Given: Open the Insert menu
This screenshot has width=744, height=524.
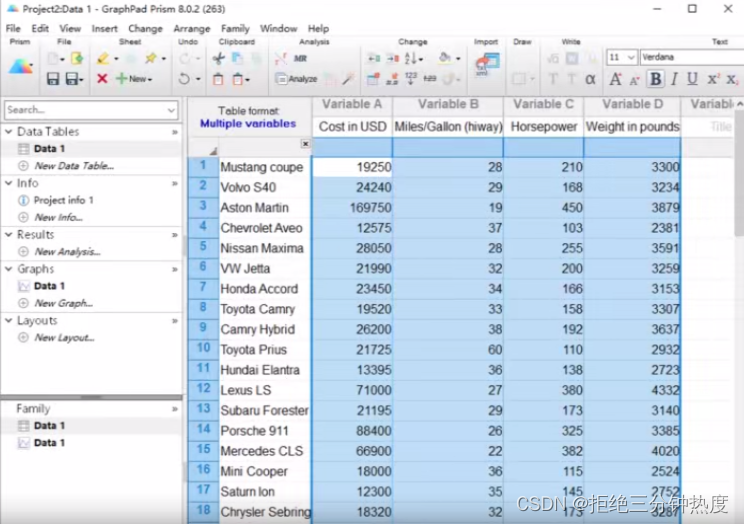Looking at the screenshot, I should (x=104, y=28).
